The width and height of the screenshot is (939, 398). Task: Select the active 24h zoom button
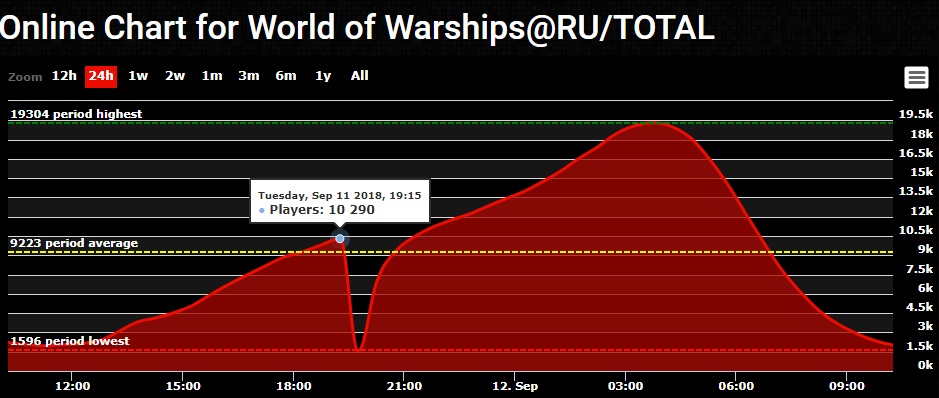coord(101,76)
